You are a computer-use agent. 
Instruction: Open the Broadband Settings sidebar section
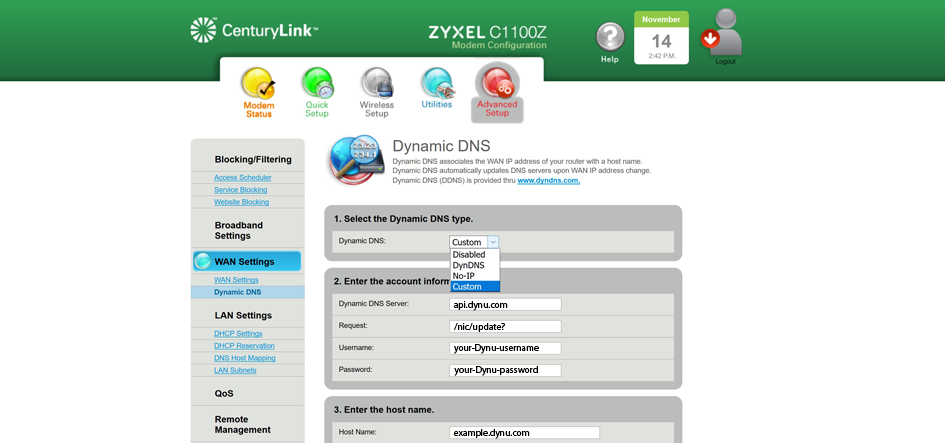click(x=239, y=230)
